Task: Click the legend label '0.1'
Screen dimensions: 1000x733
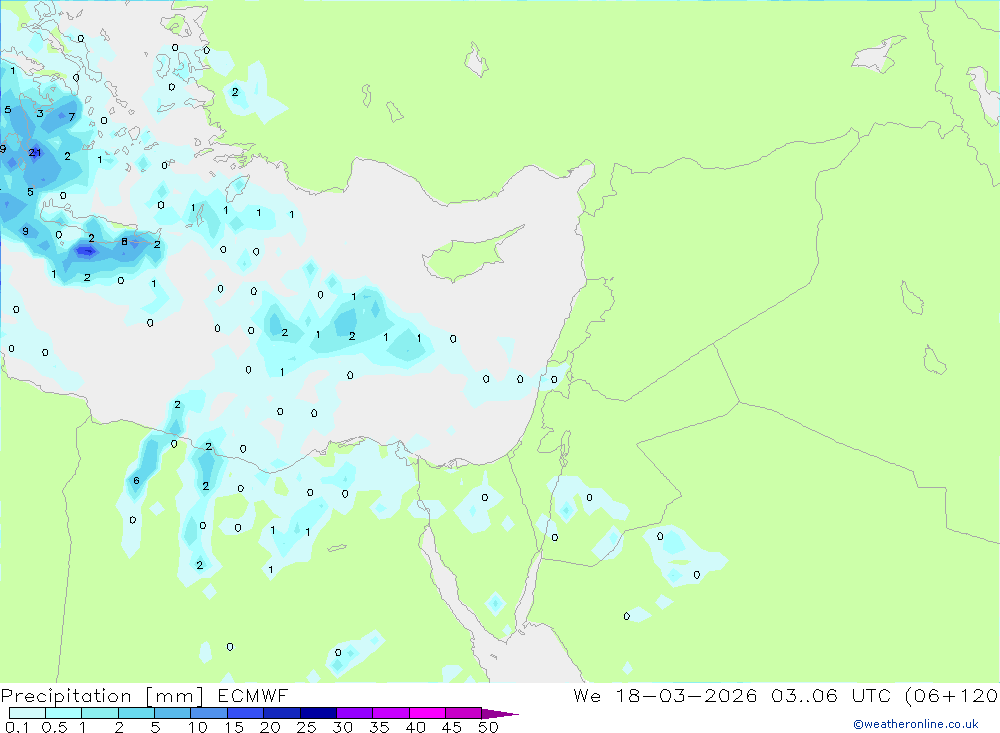Action: coord(17,727)
